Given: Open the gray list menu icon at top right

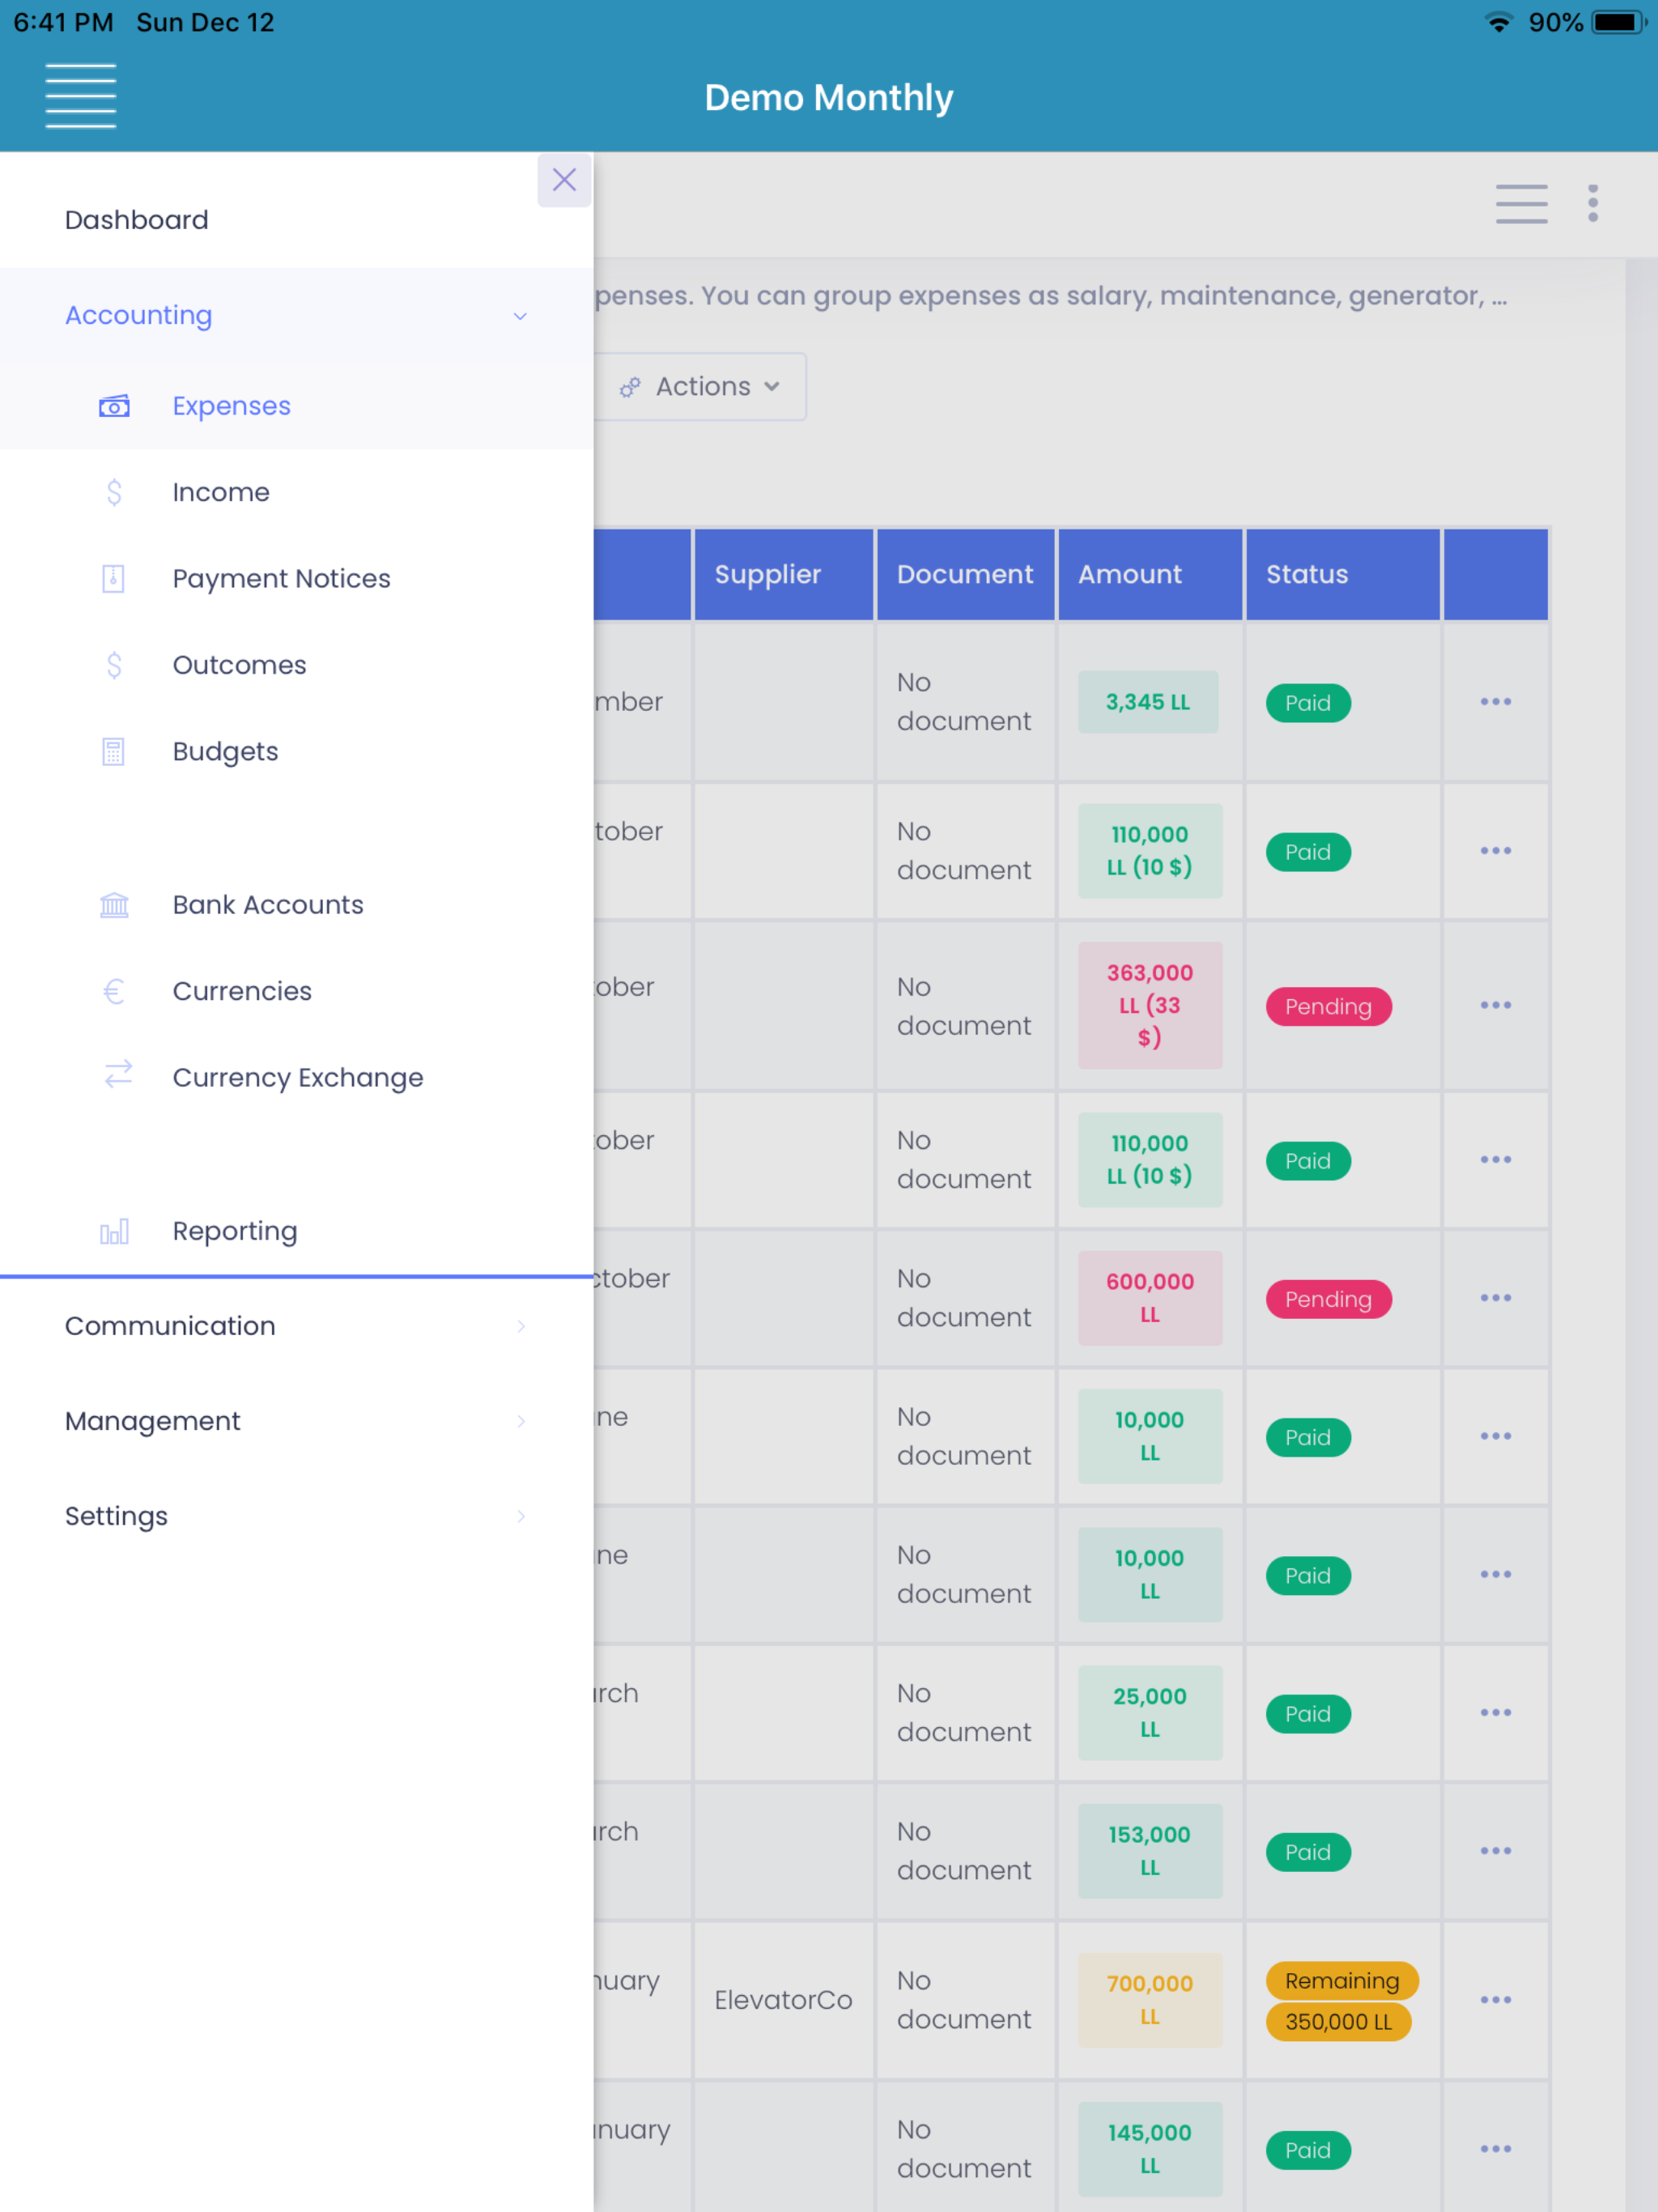Looking at the screenshot, I should point(1521,204).
